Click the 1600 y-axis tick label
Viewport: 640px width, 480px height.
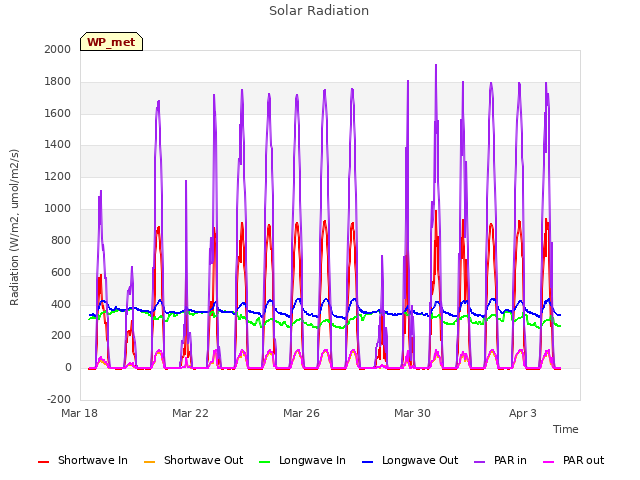(58, 113)
